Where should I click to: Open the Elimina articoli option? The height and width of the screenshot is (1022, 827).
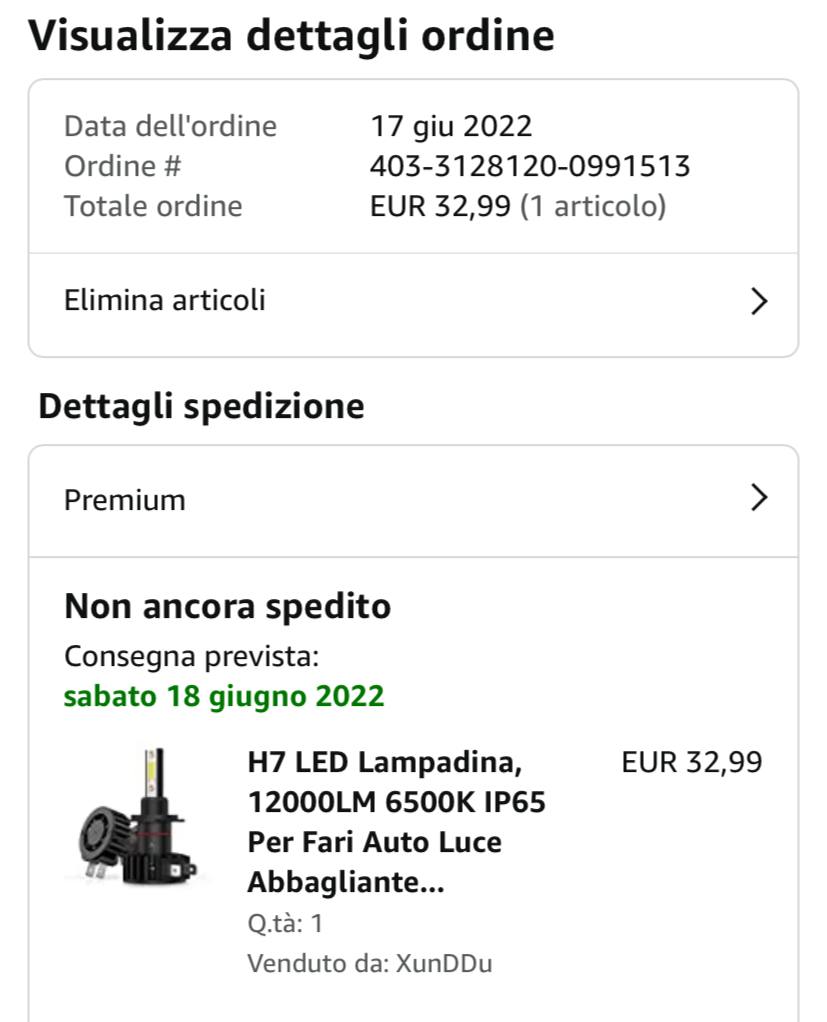click(x=165, y=301)
